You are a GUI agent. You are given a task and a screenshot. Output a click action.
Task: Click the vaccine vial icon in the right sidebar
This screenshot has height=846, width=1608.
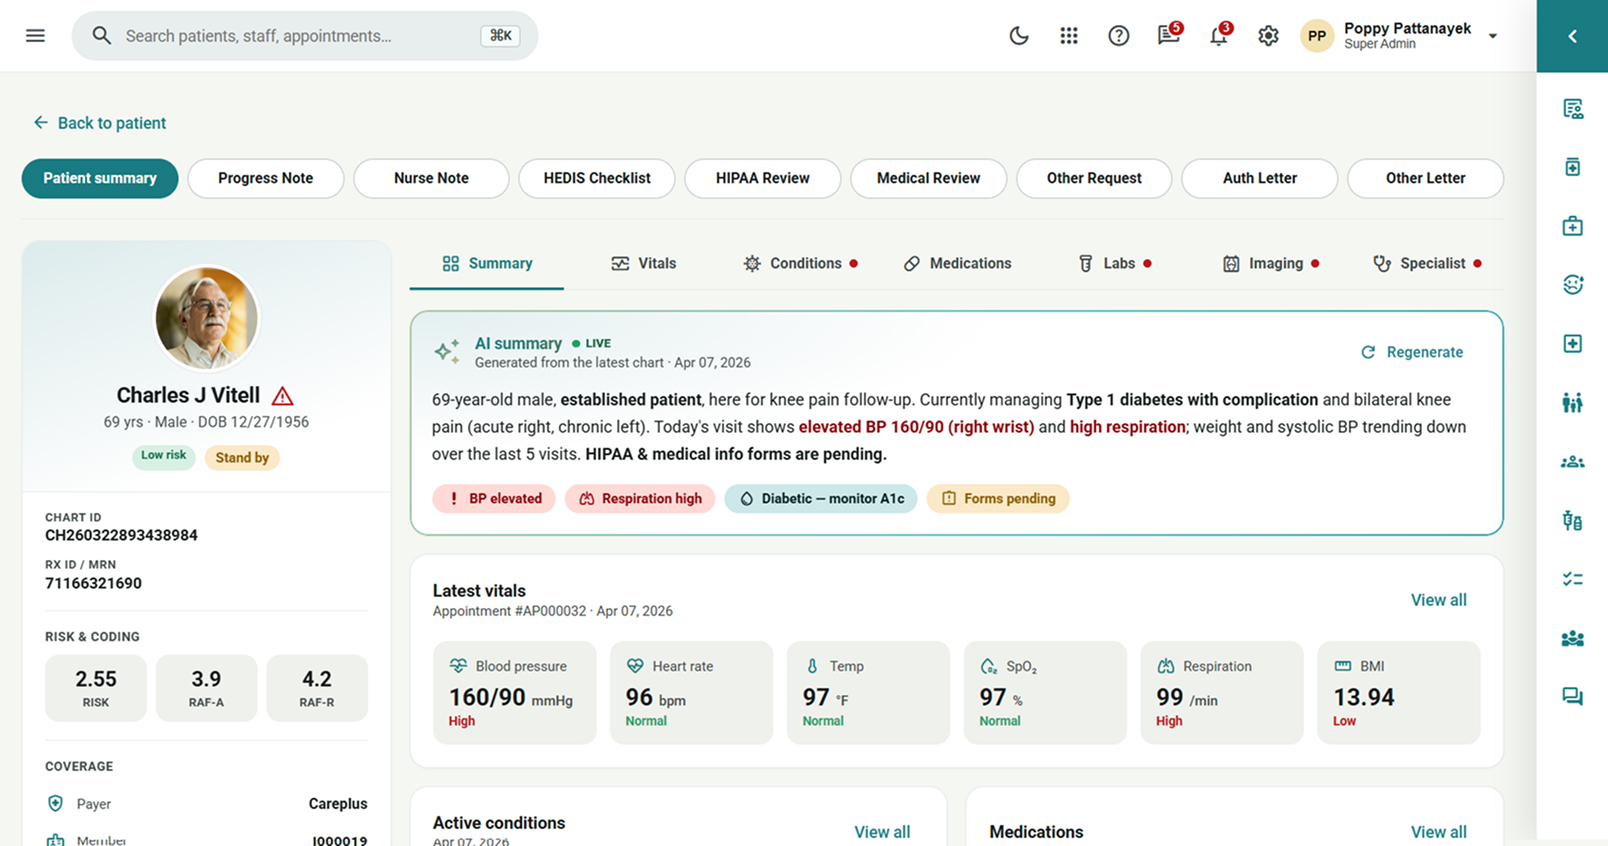point(1573,520)
